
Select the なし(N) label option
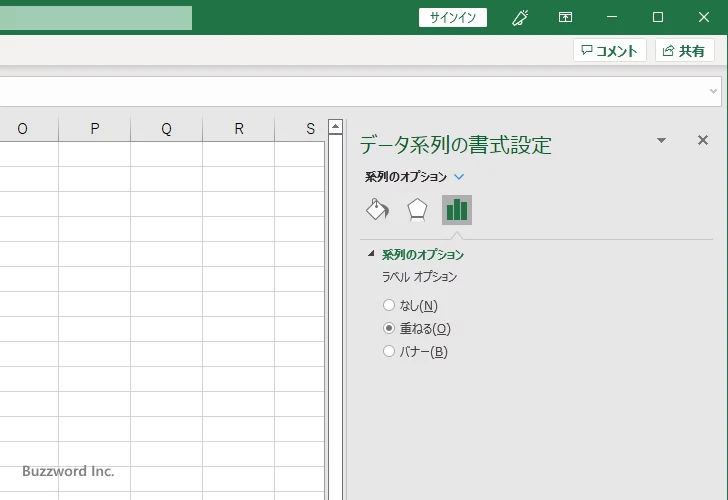click(x=410, y=305)
